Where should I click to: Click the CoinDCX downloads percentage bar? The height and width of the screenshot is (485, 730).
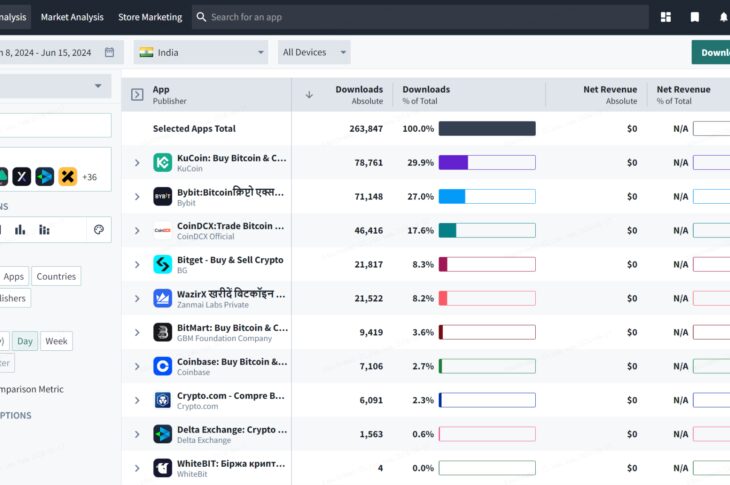coord(486,231)
